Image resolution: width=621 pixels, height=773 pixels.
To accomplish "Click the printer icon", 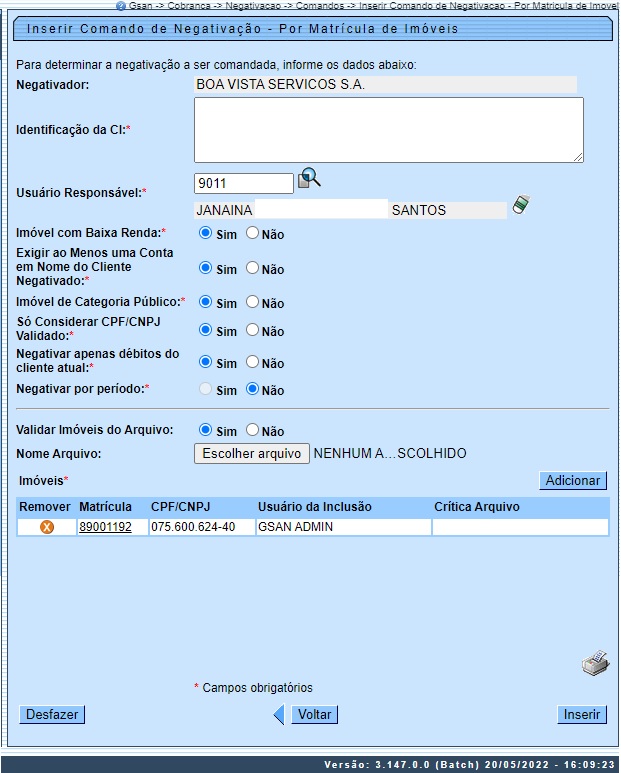I will (x=595, y=663).
